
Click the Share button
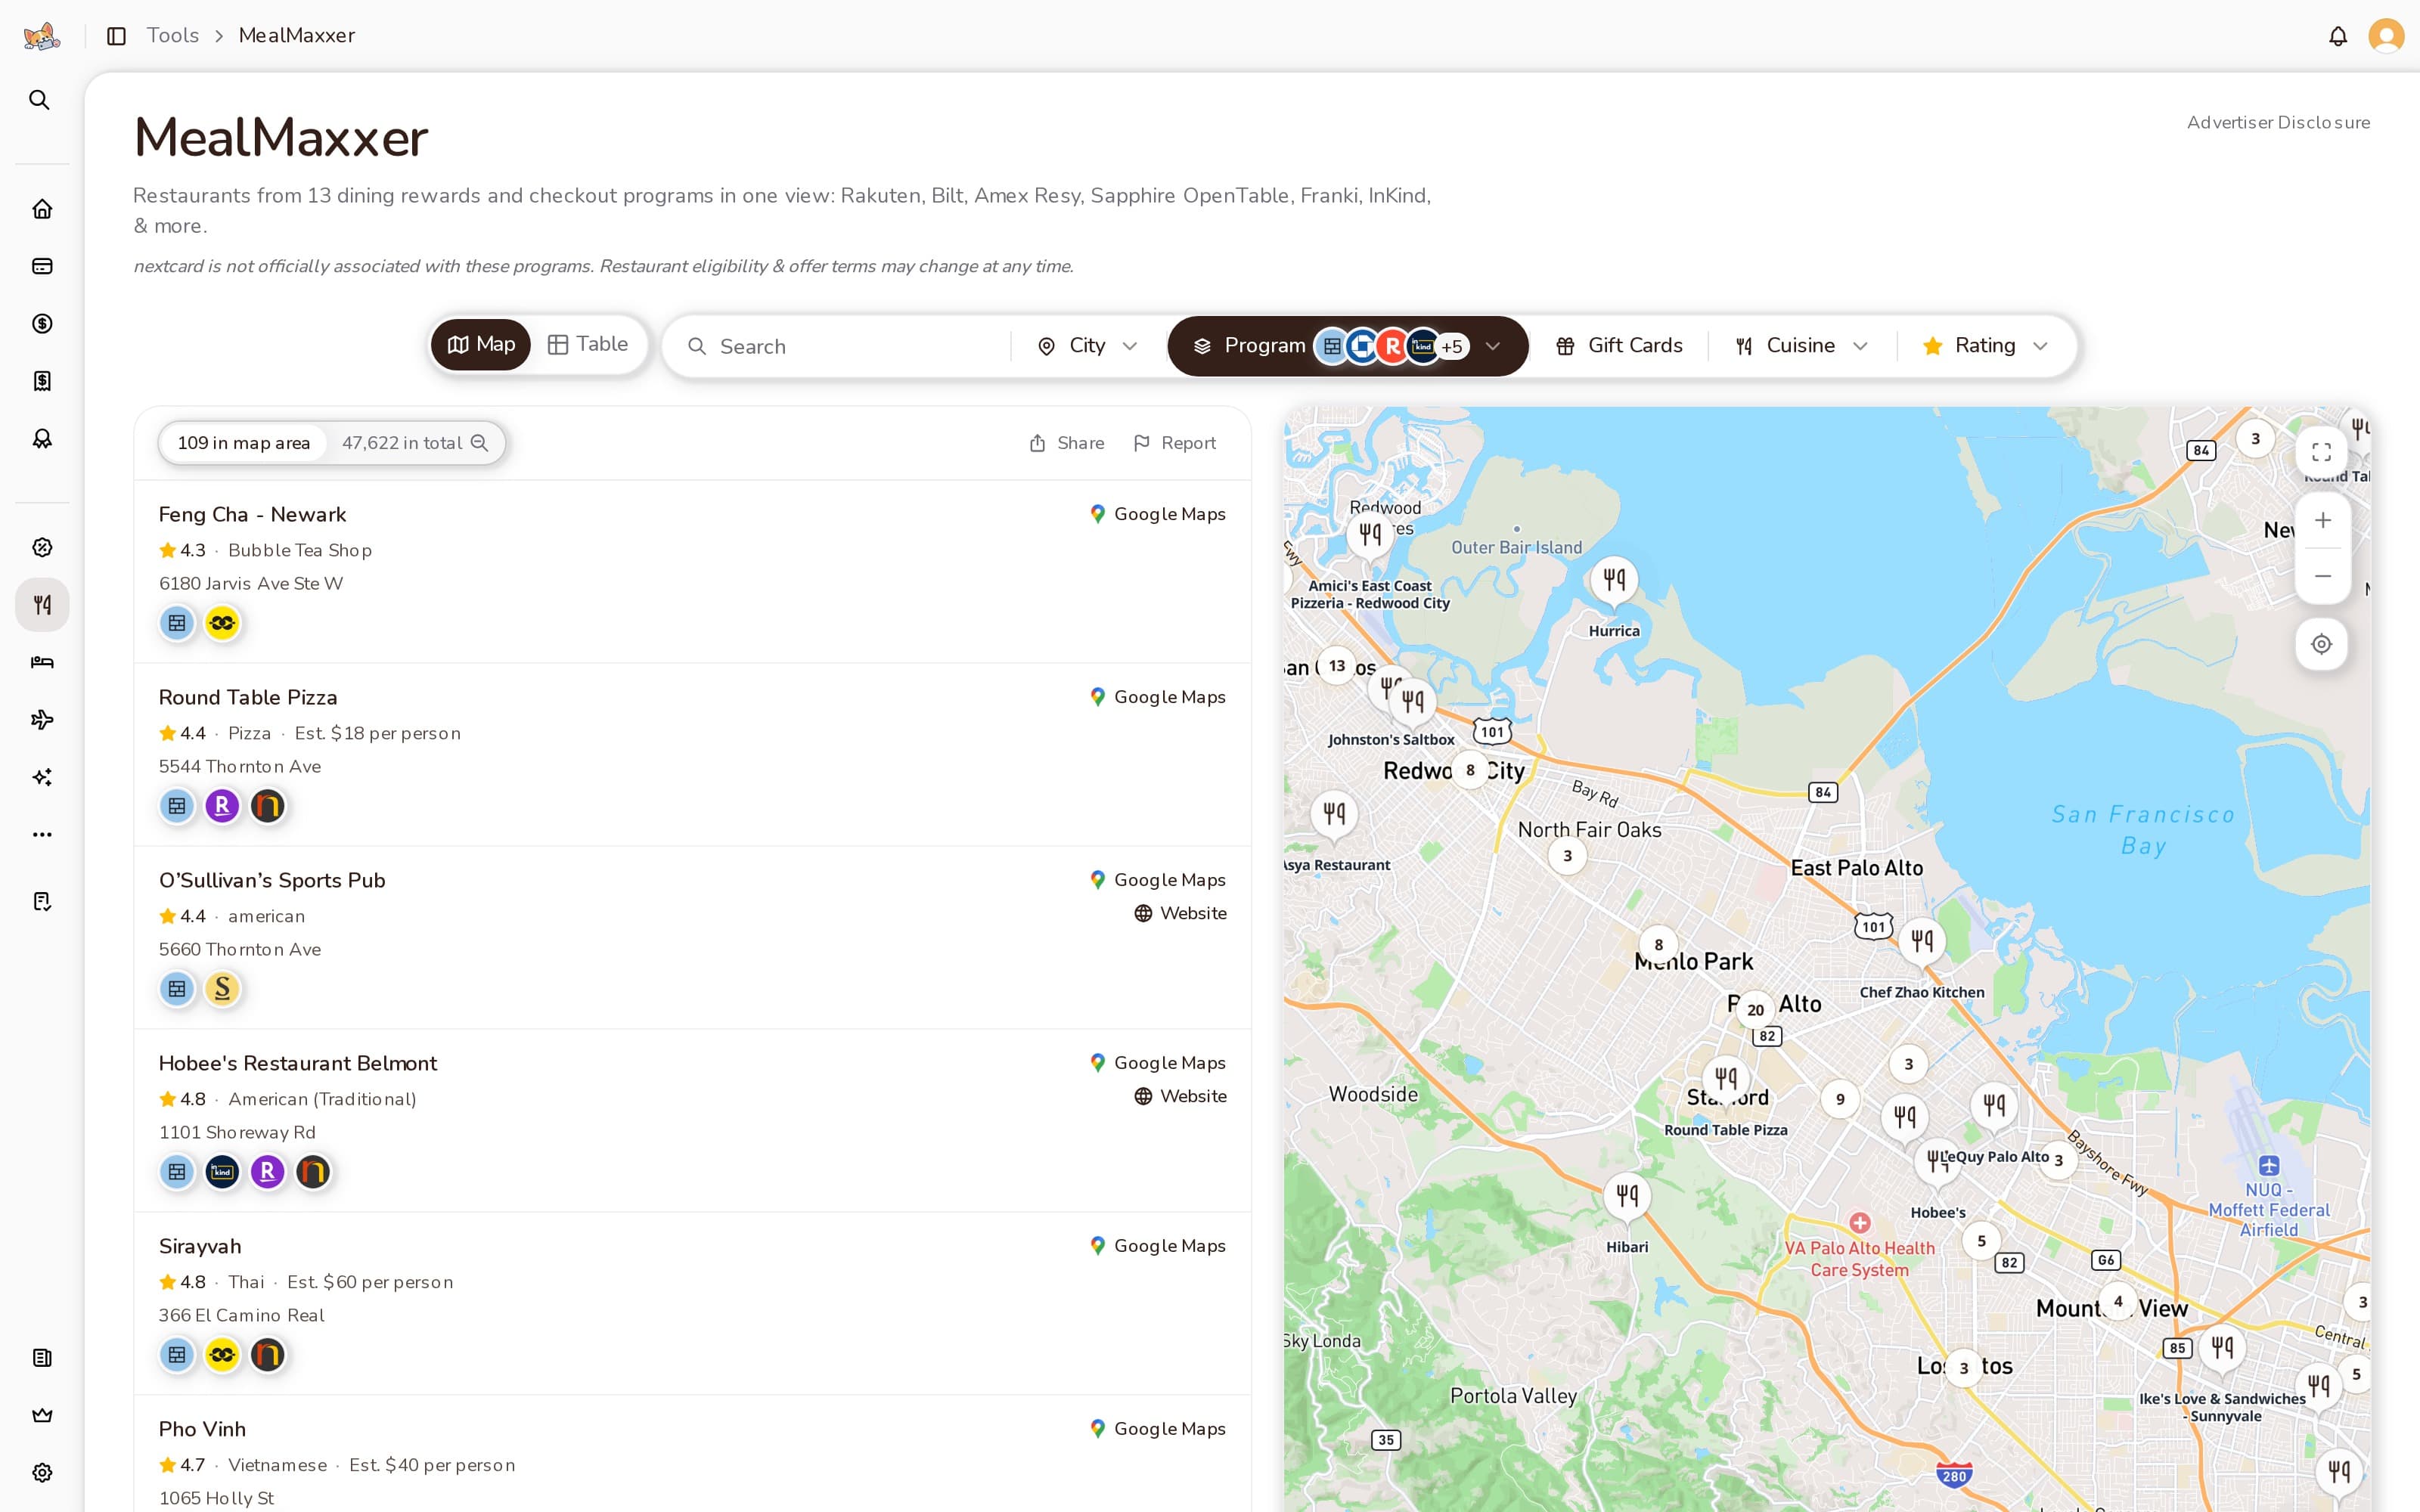click(x=1067, y=443)
